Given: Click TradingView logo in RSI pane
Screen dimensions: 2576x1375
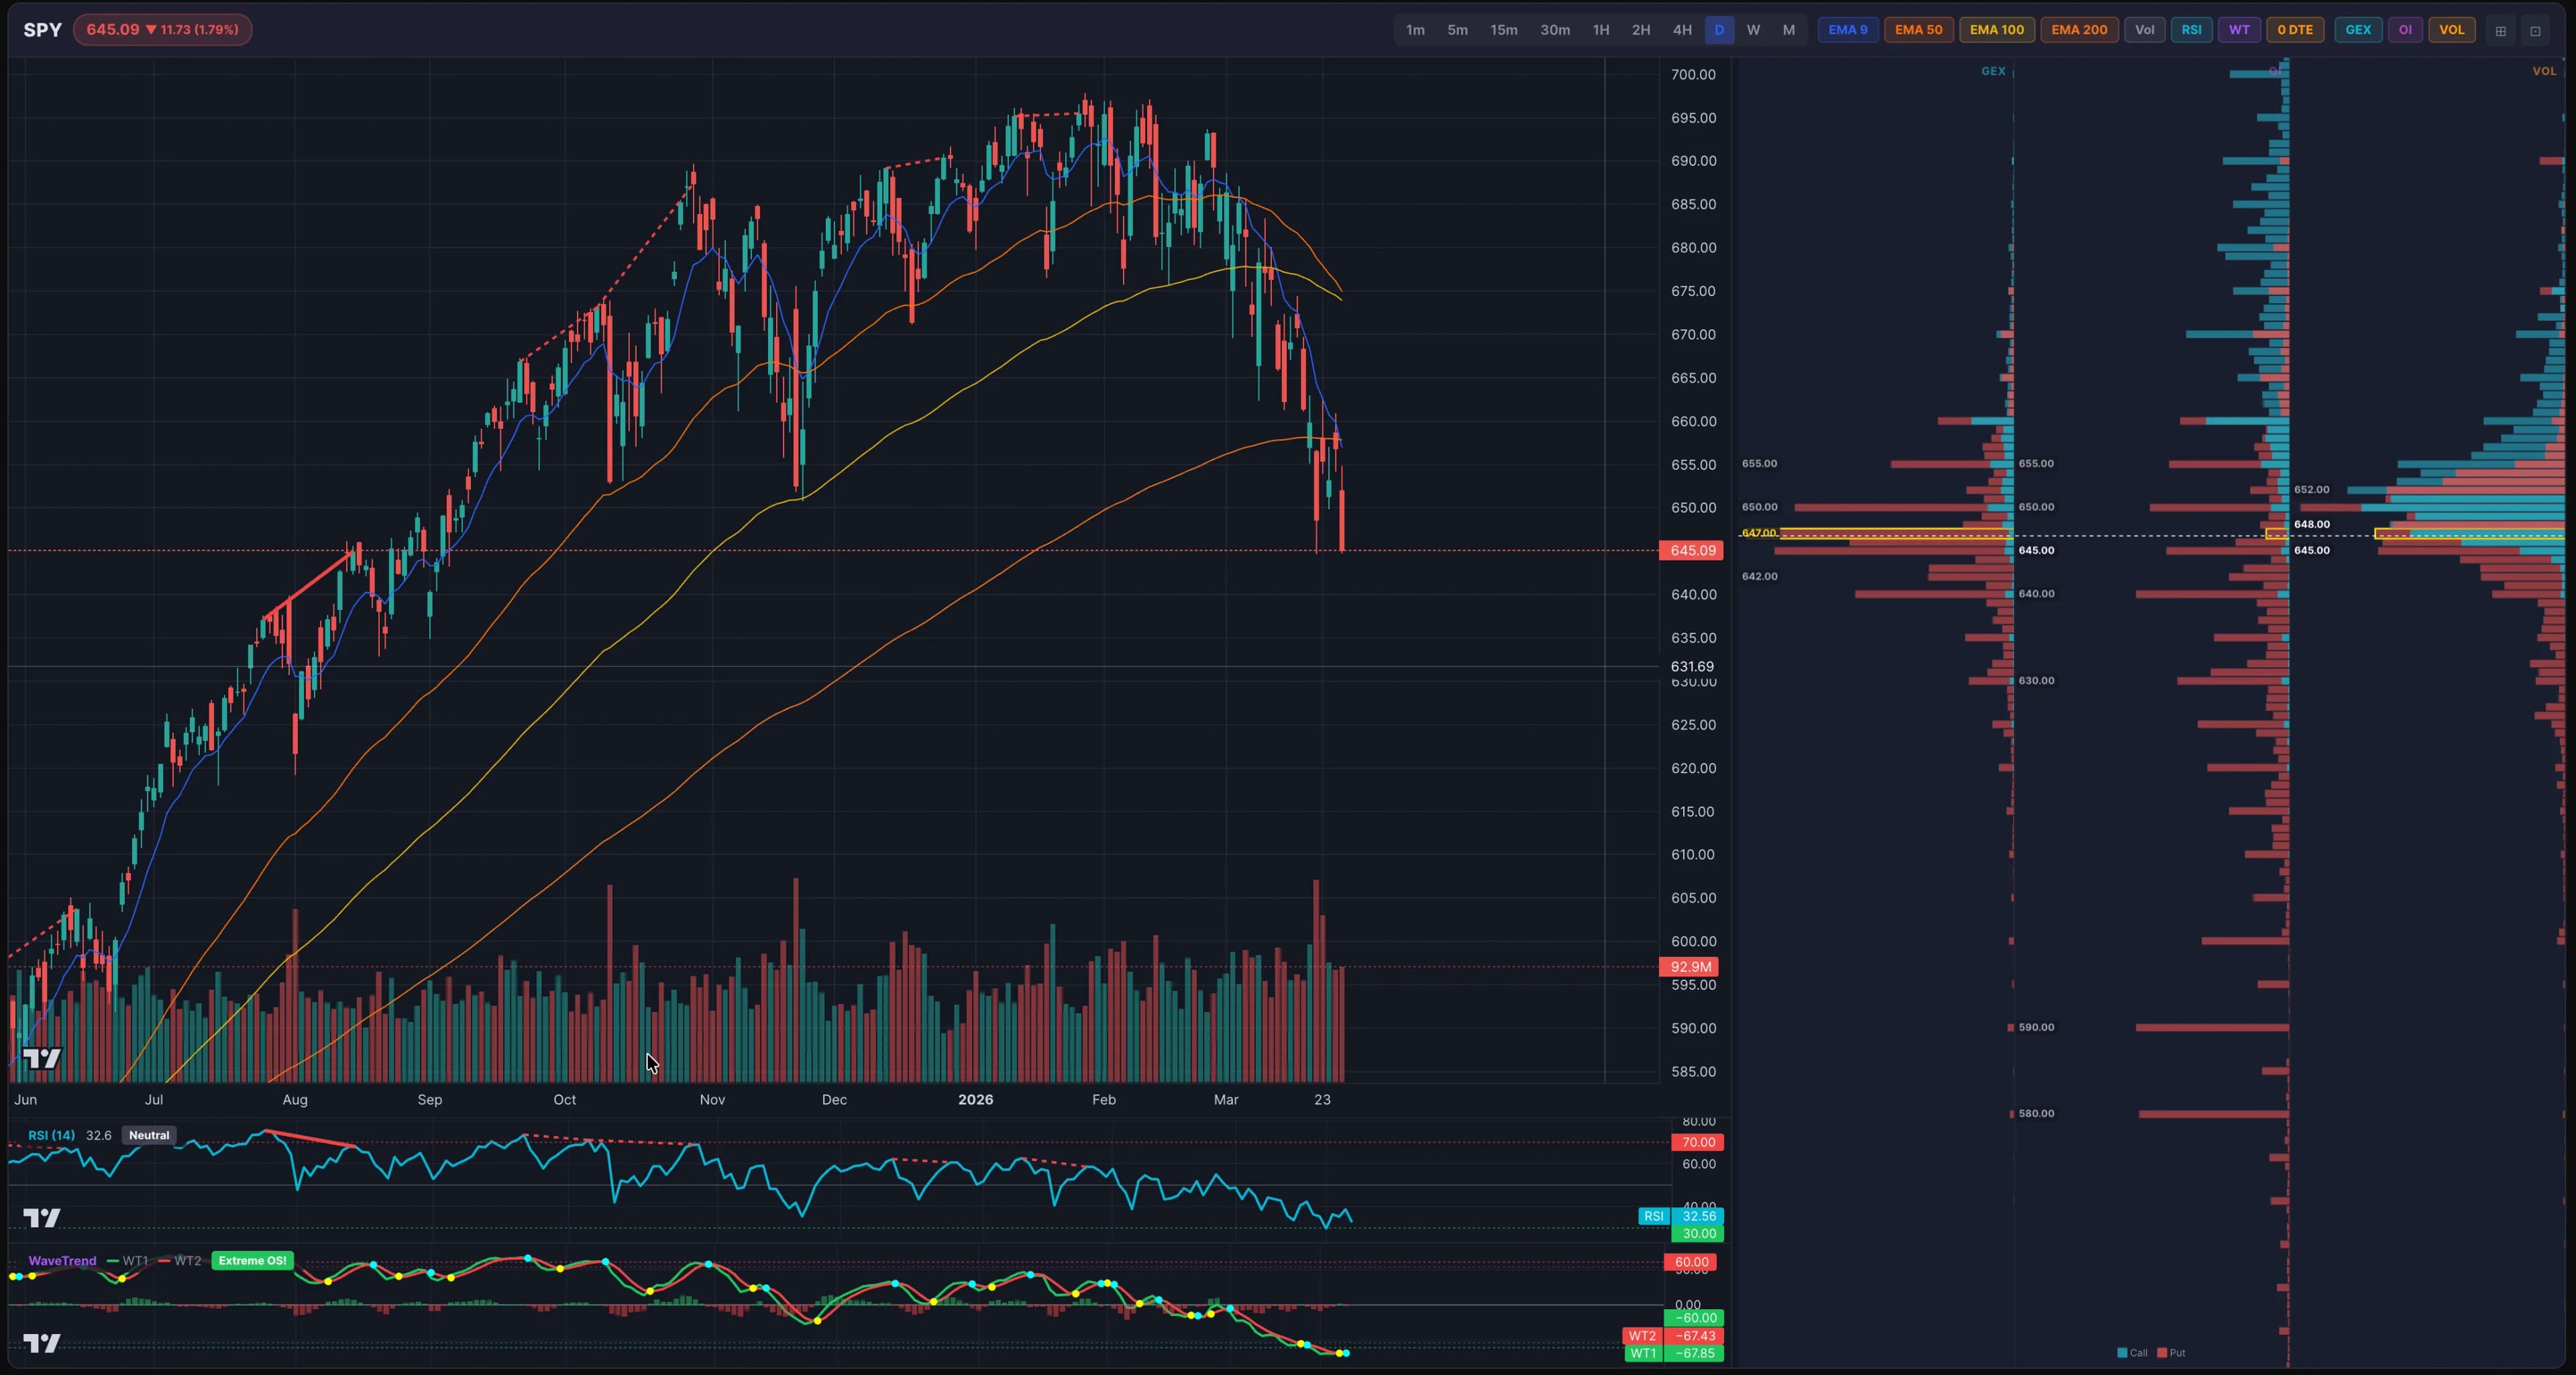Looking at the screenshot, I should [x=42, y=1218].
